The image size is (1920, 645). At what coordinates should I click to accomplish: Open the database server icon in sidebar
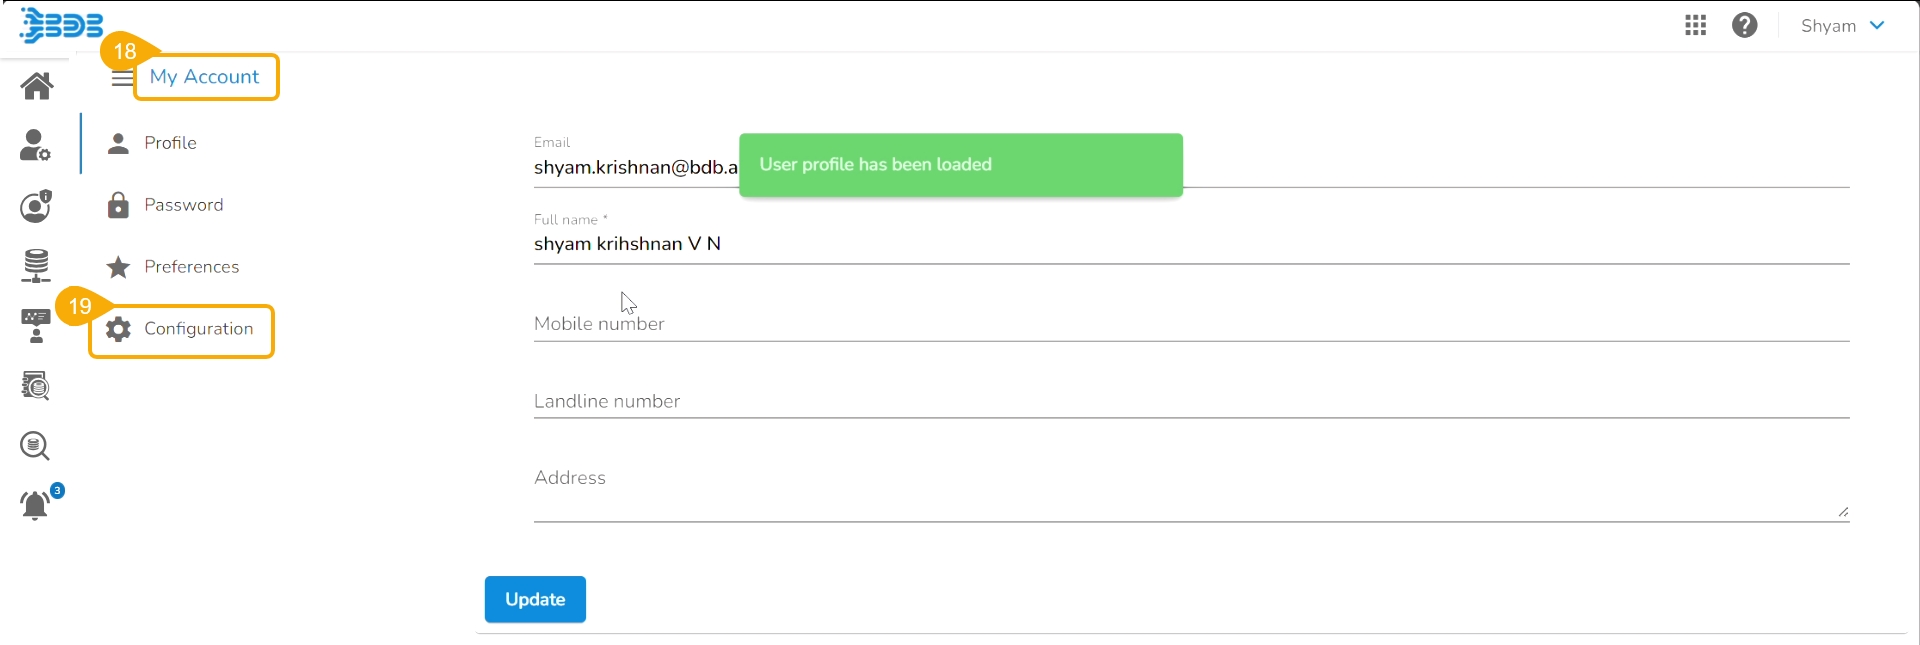(x=36, y=266)
